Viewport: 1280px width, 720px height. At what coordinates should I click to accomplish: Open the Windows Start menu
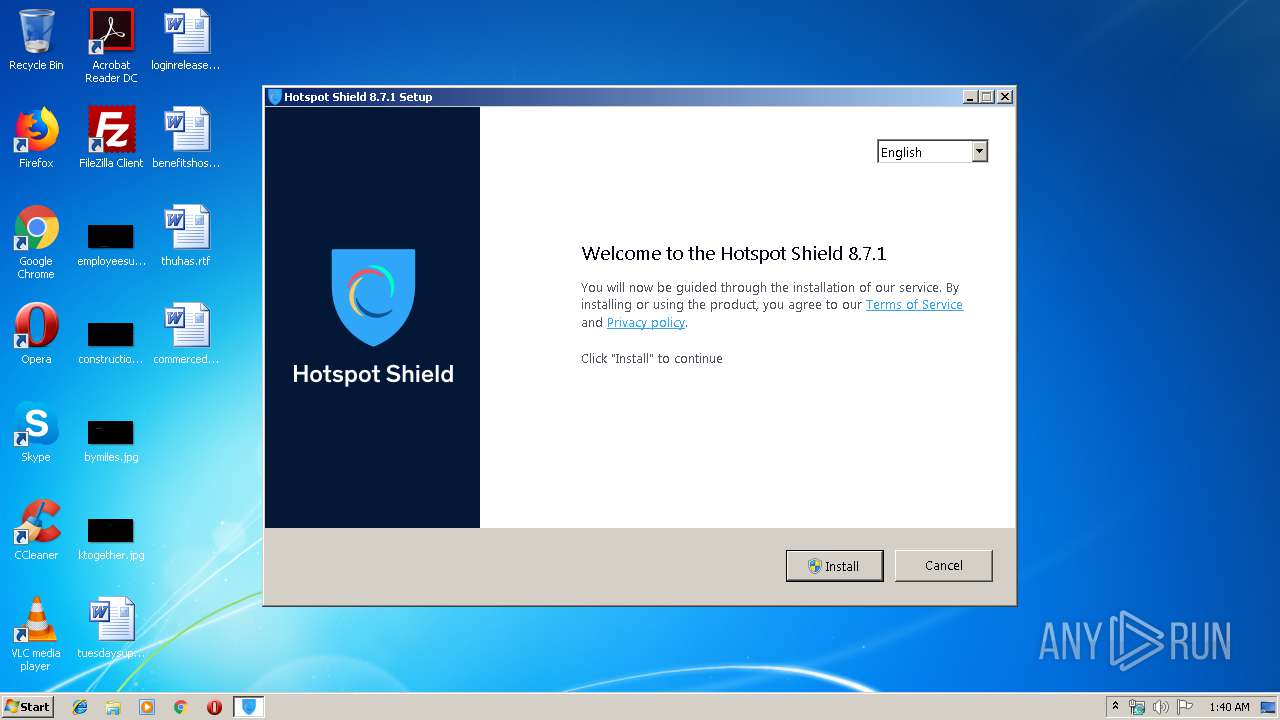pyautogui.click(x=28, y=707)
